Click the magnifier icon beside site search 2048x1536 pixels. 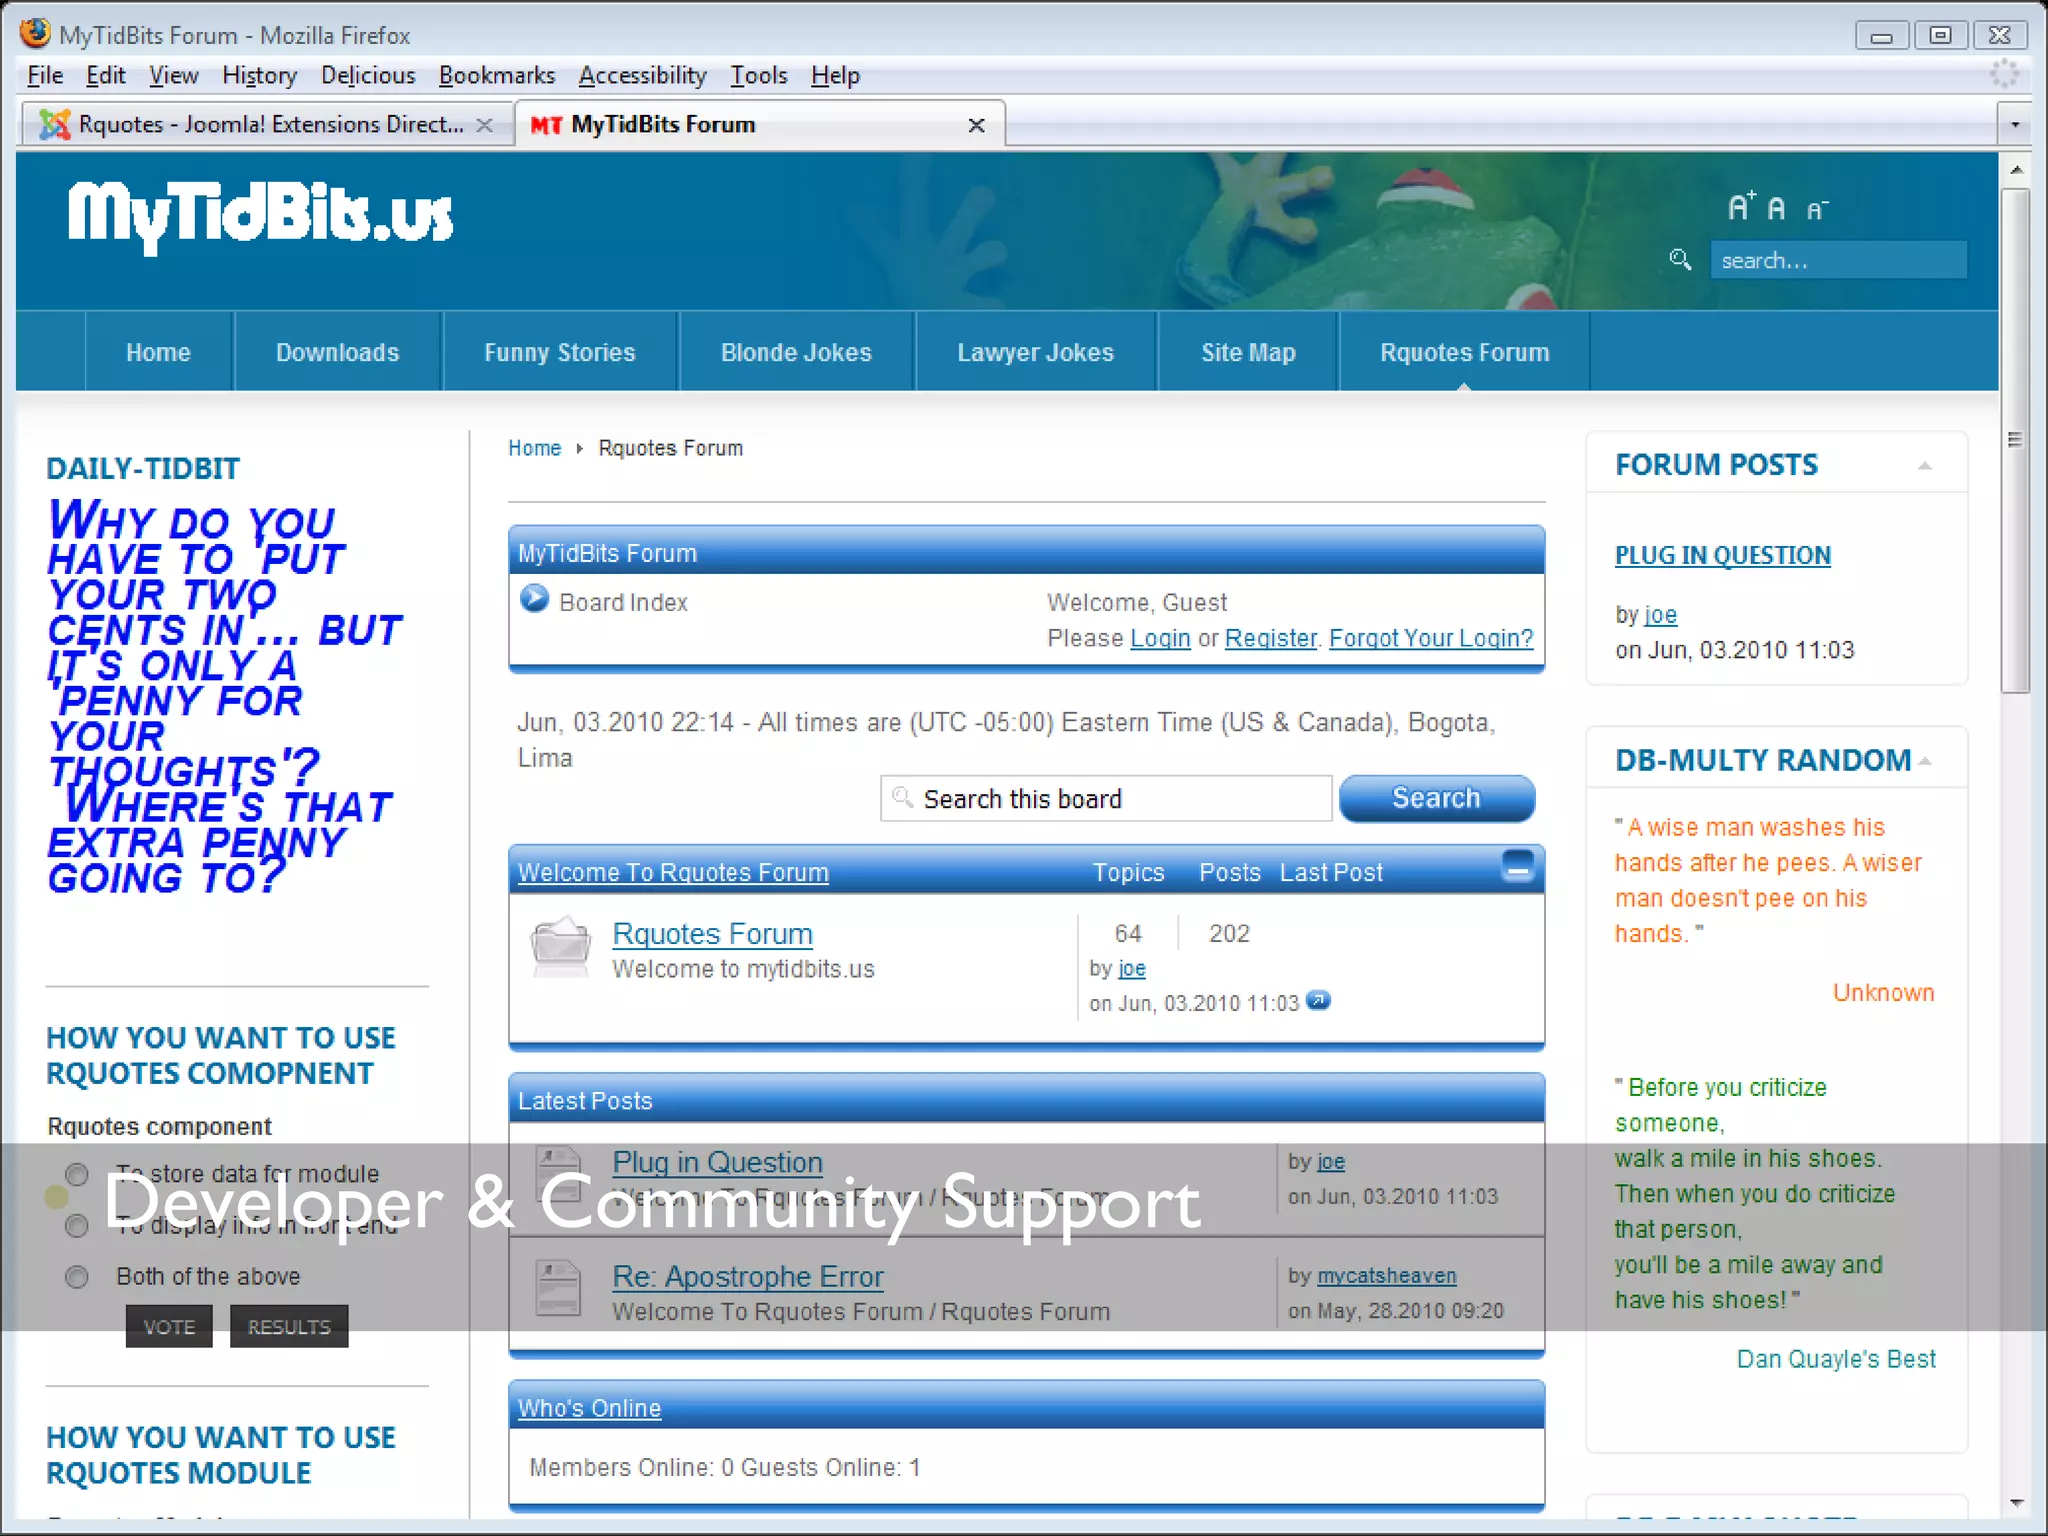[x=1680, y=260]
